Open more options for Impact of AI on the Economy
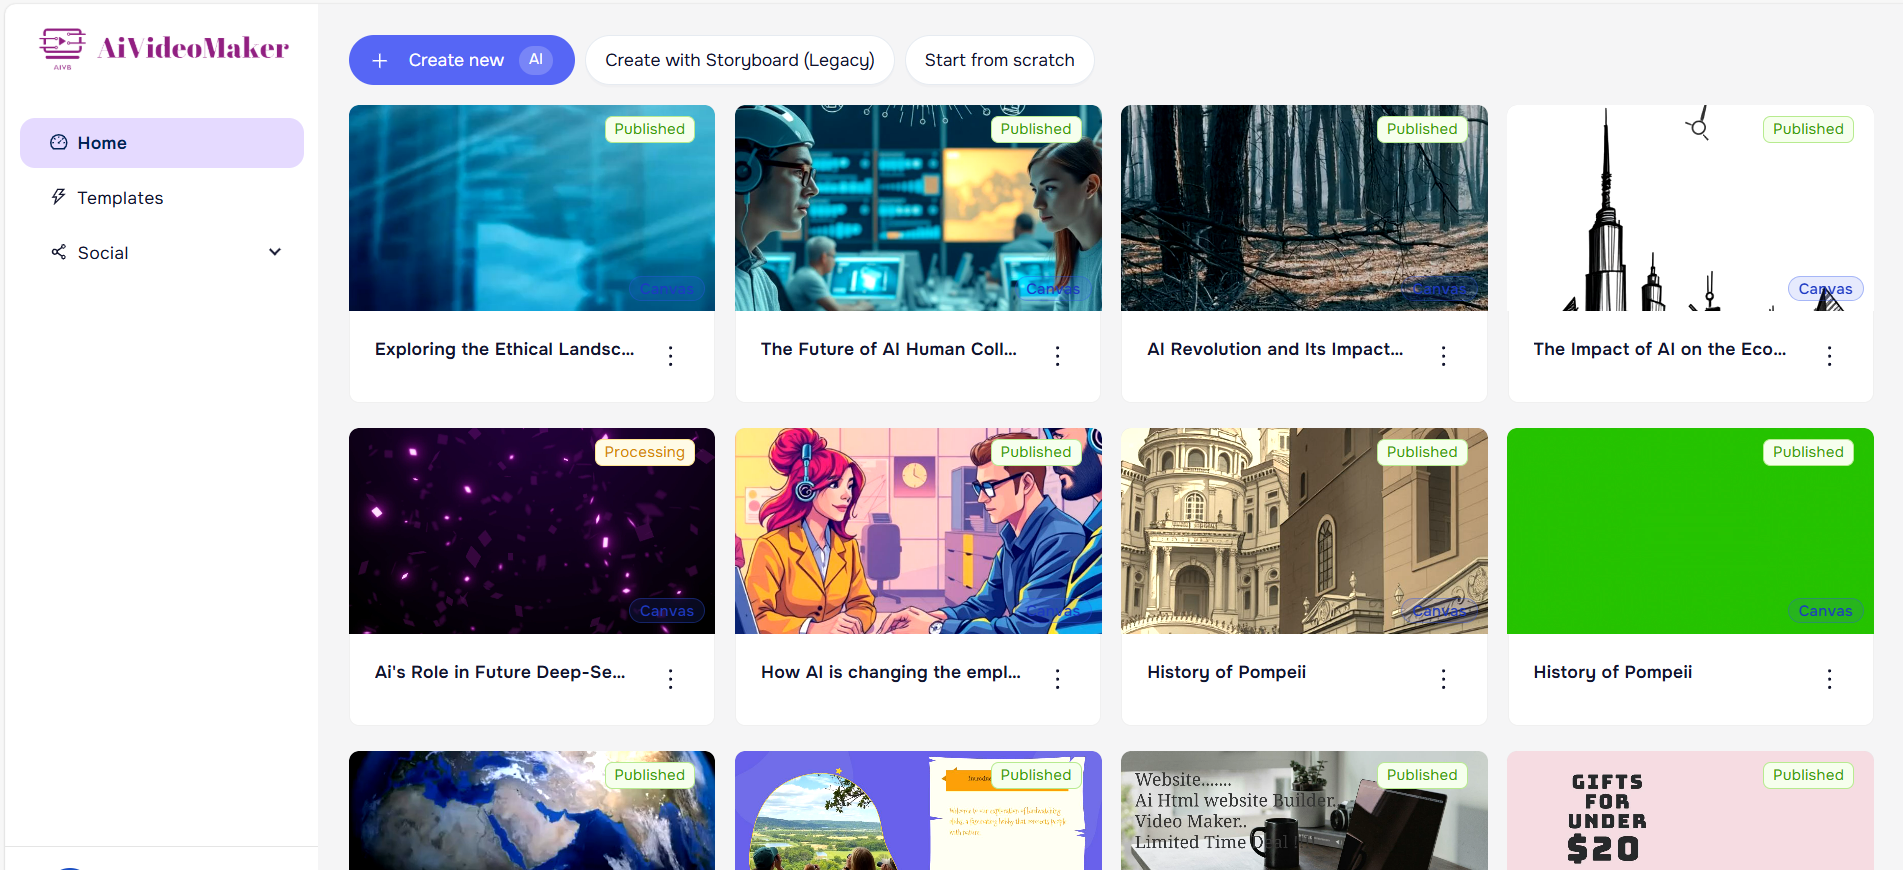Viewport: 1903px width, 870px height. coord(1829,355)
